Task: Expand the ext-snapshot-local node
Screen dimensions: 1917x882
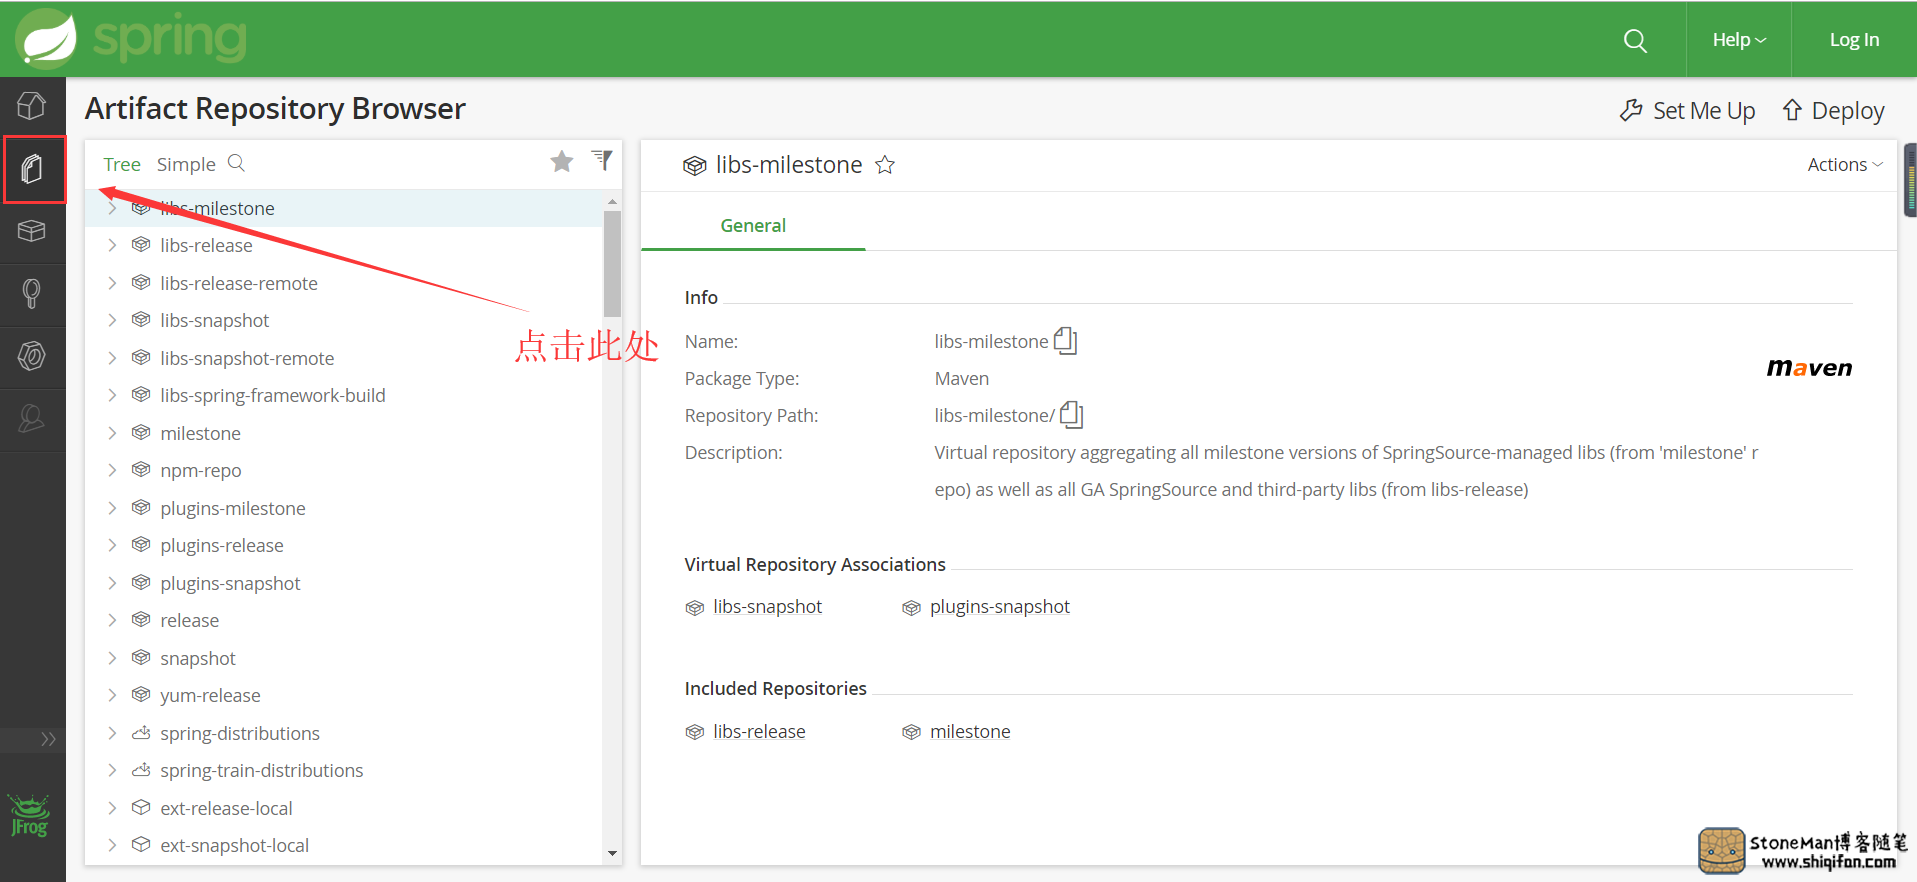Action: click(112, 845)
